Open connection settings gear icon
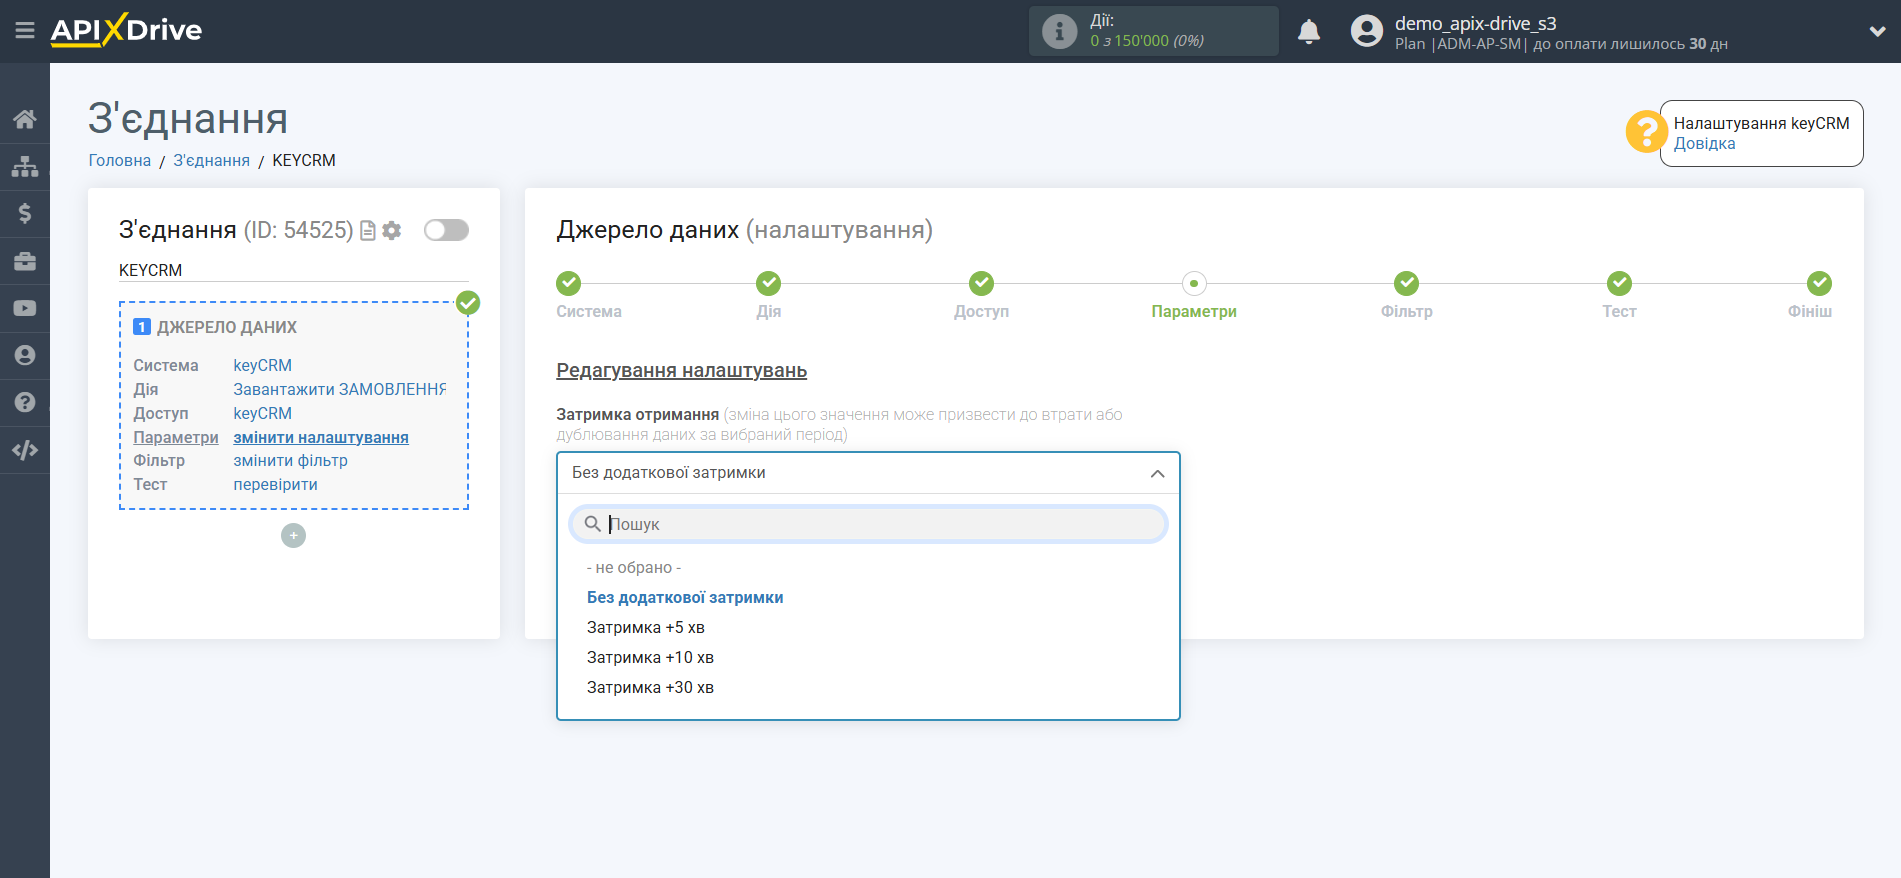The image size is (1901, 878). point(392,231)
